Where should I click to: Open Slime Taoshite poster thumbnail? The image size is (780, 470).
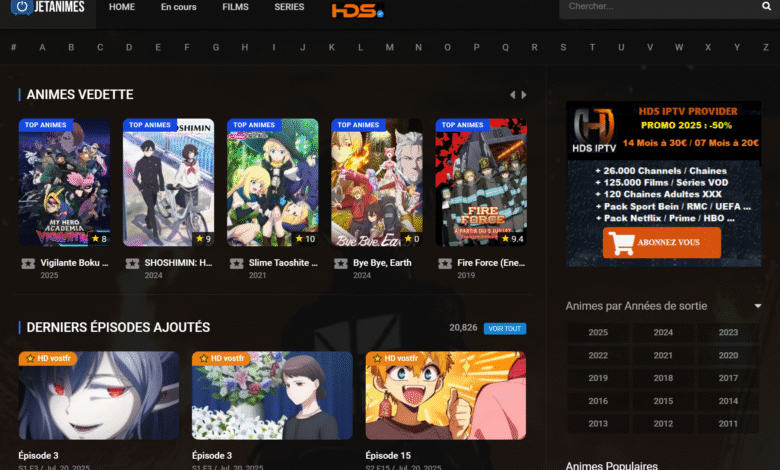pyautogui.click(x=273, y=183)
